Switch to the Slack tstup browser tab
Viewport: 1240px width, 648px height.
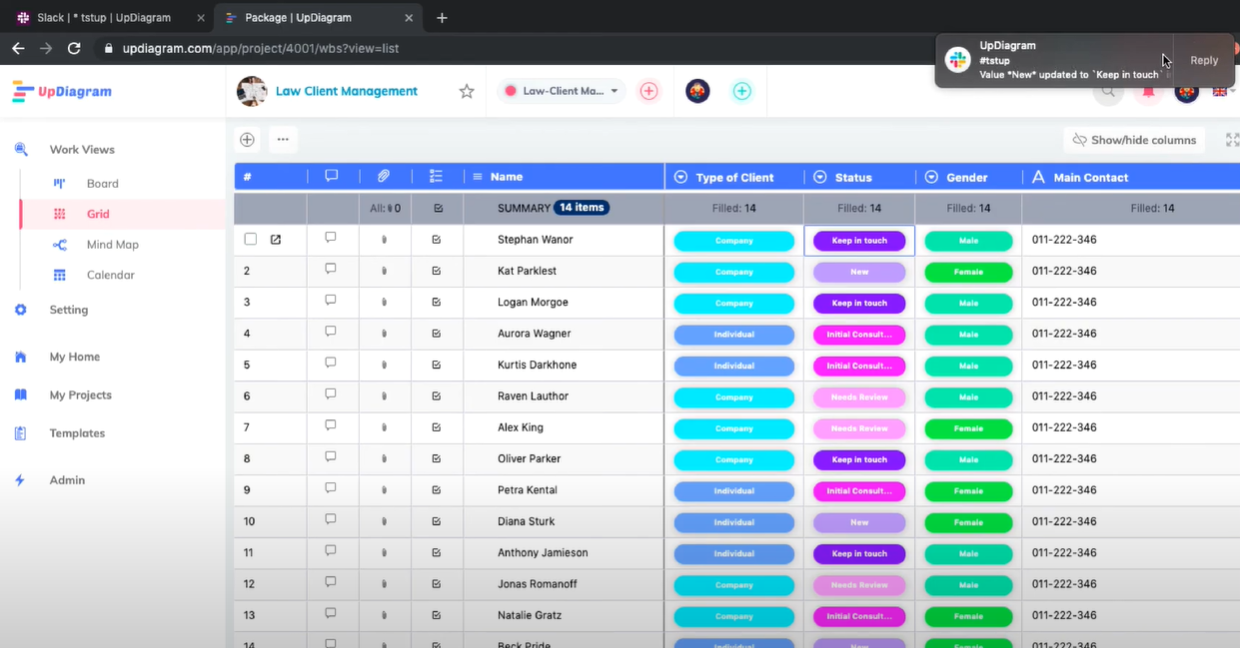click(x=104, y=18)
